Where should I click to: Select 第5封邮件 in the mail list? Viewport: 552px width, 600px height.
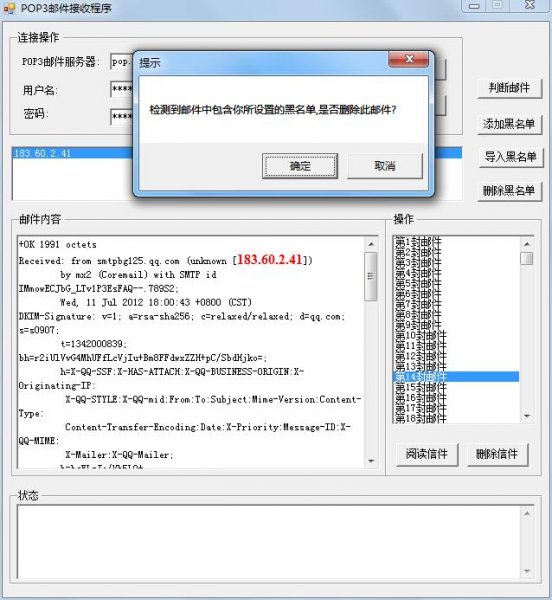418,284
